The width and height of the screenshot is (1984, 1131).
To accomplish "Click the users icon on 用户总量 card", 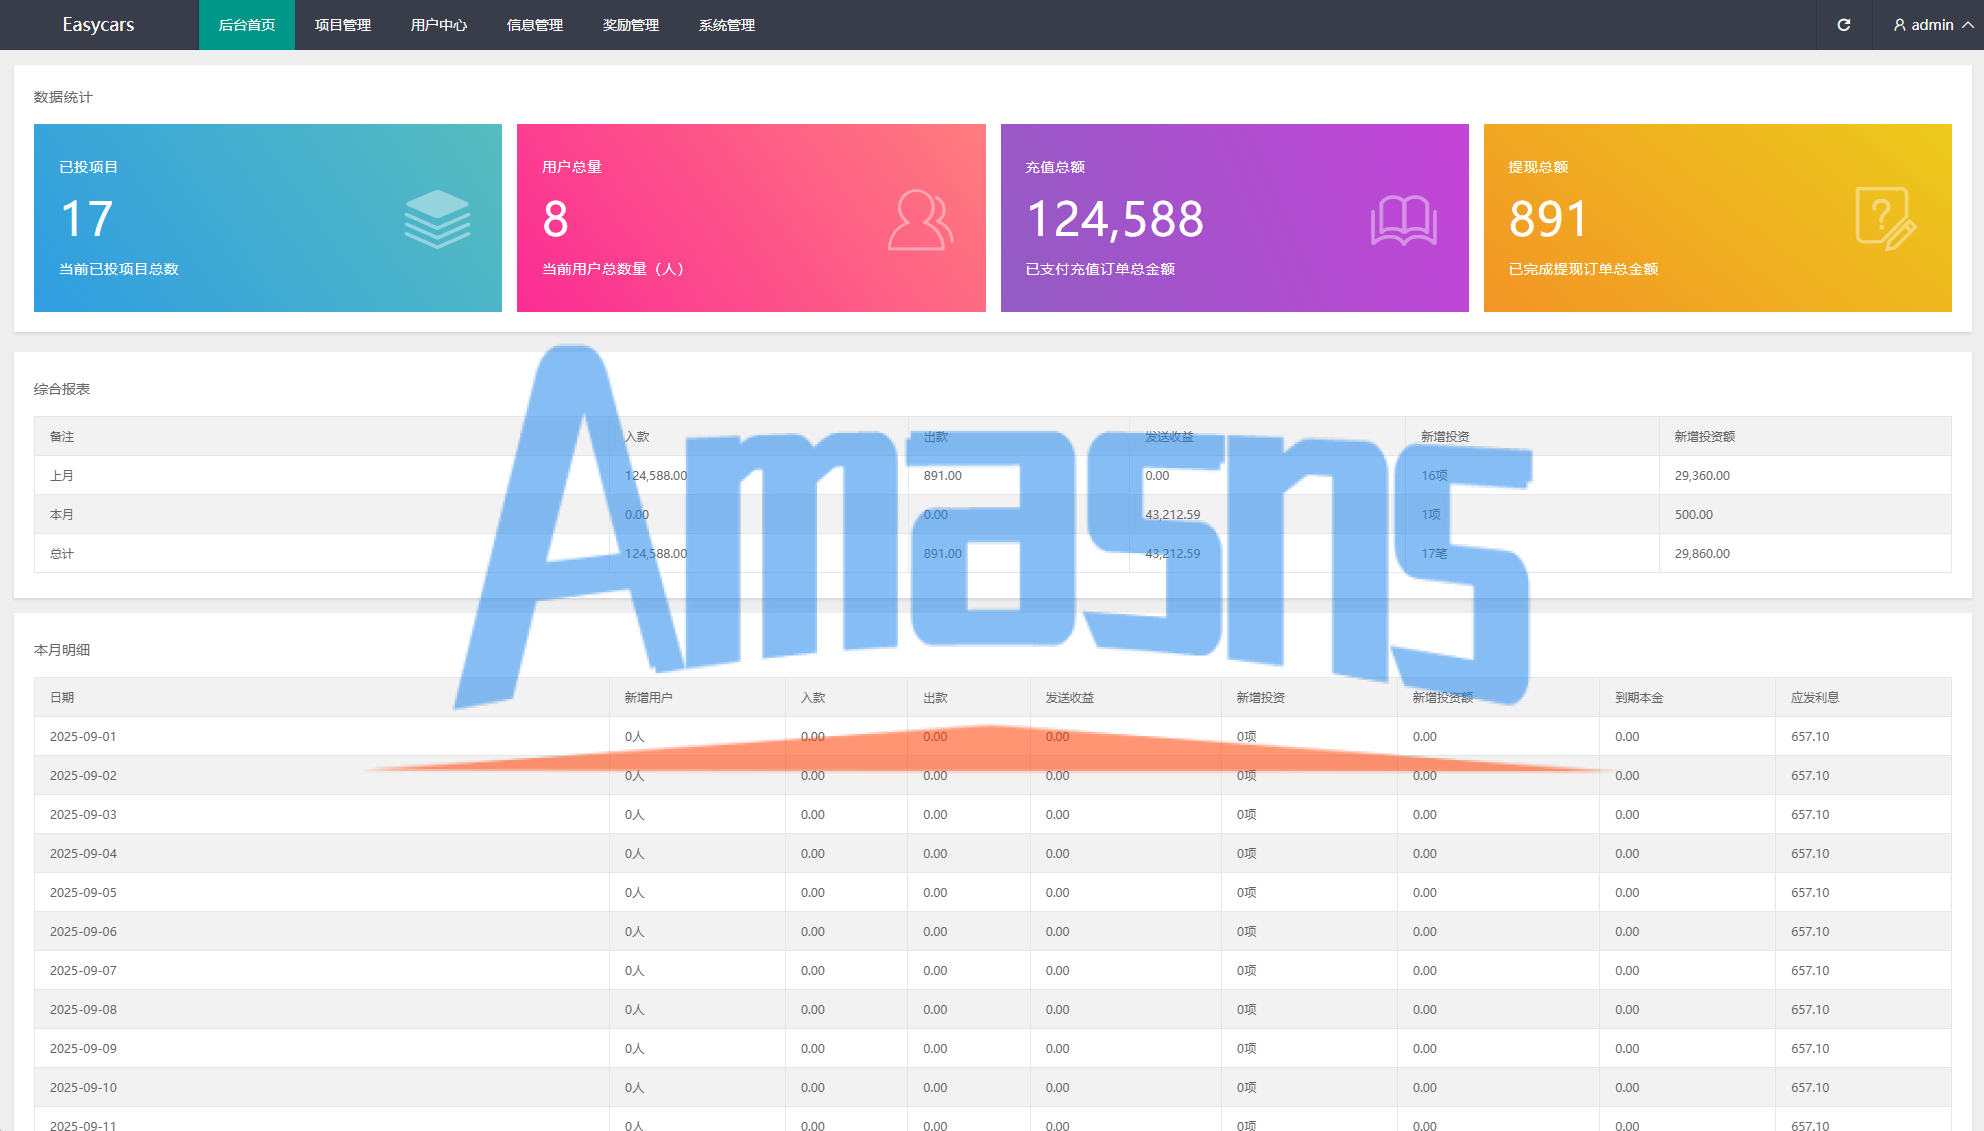I will (920, 219).
